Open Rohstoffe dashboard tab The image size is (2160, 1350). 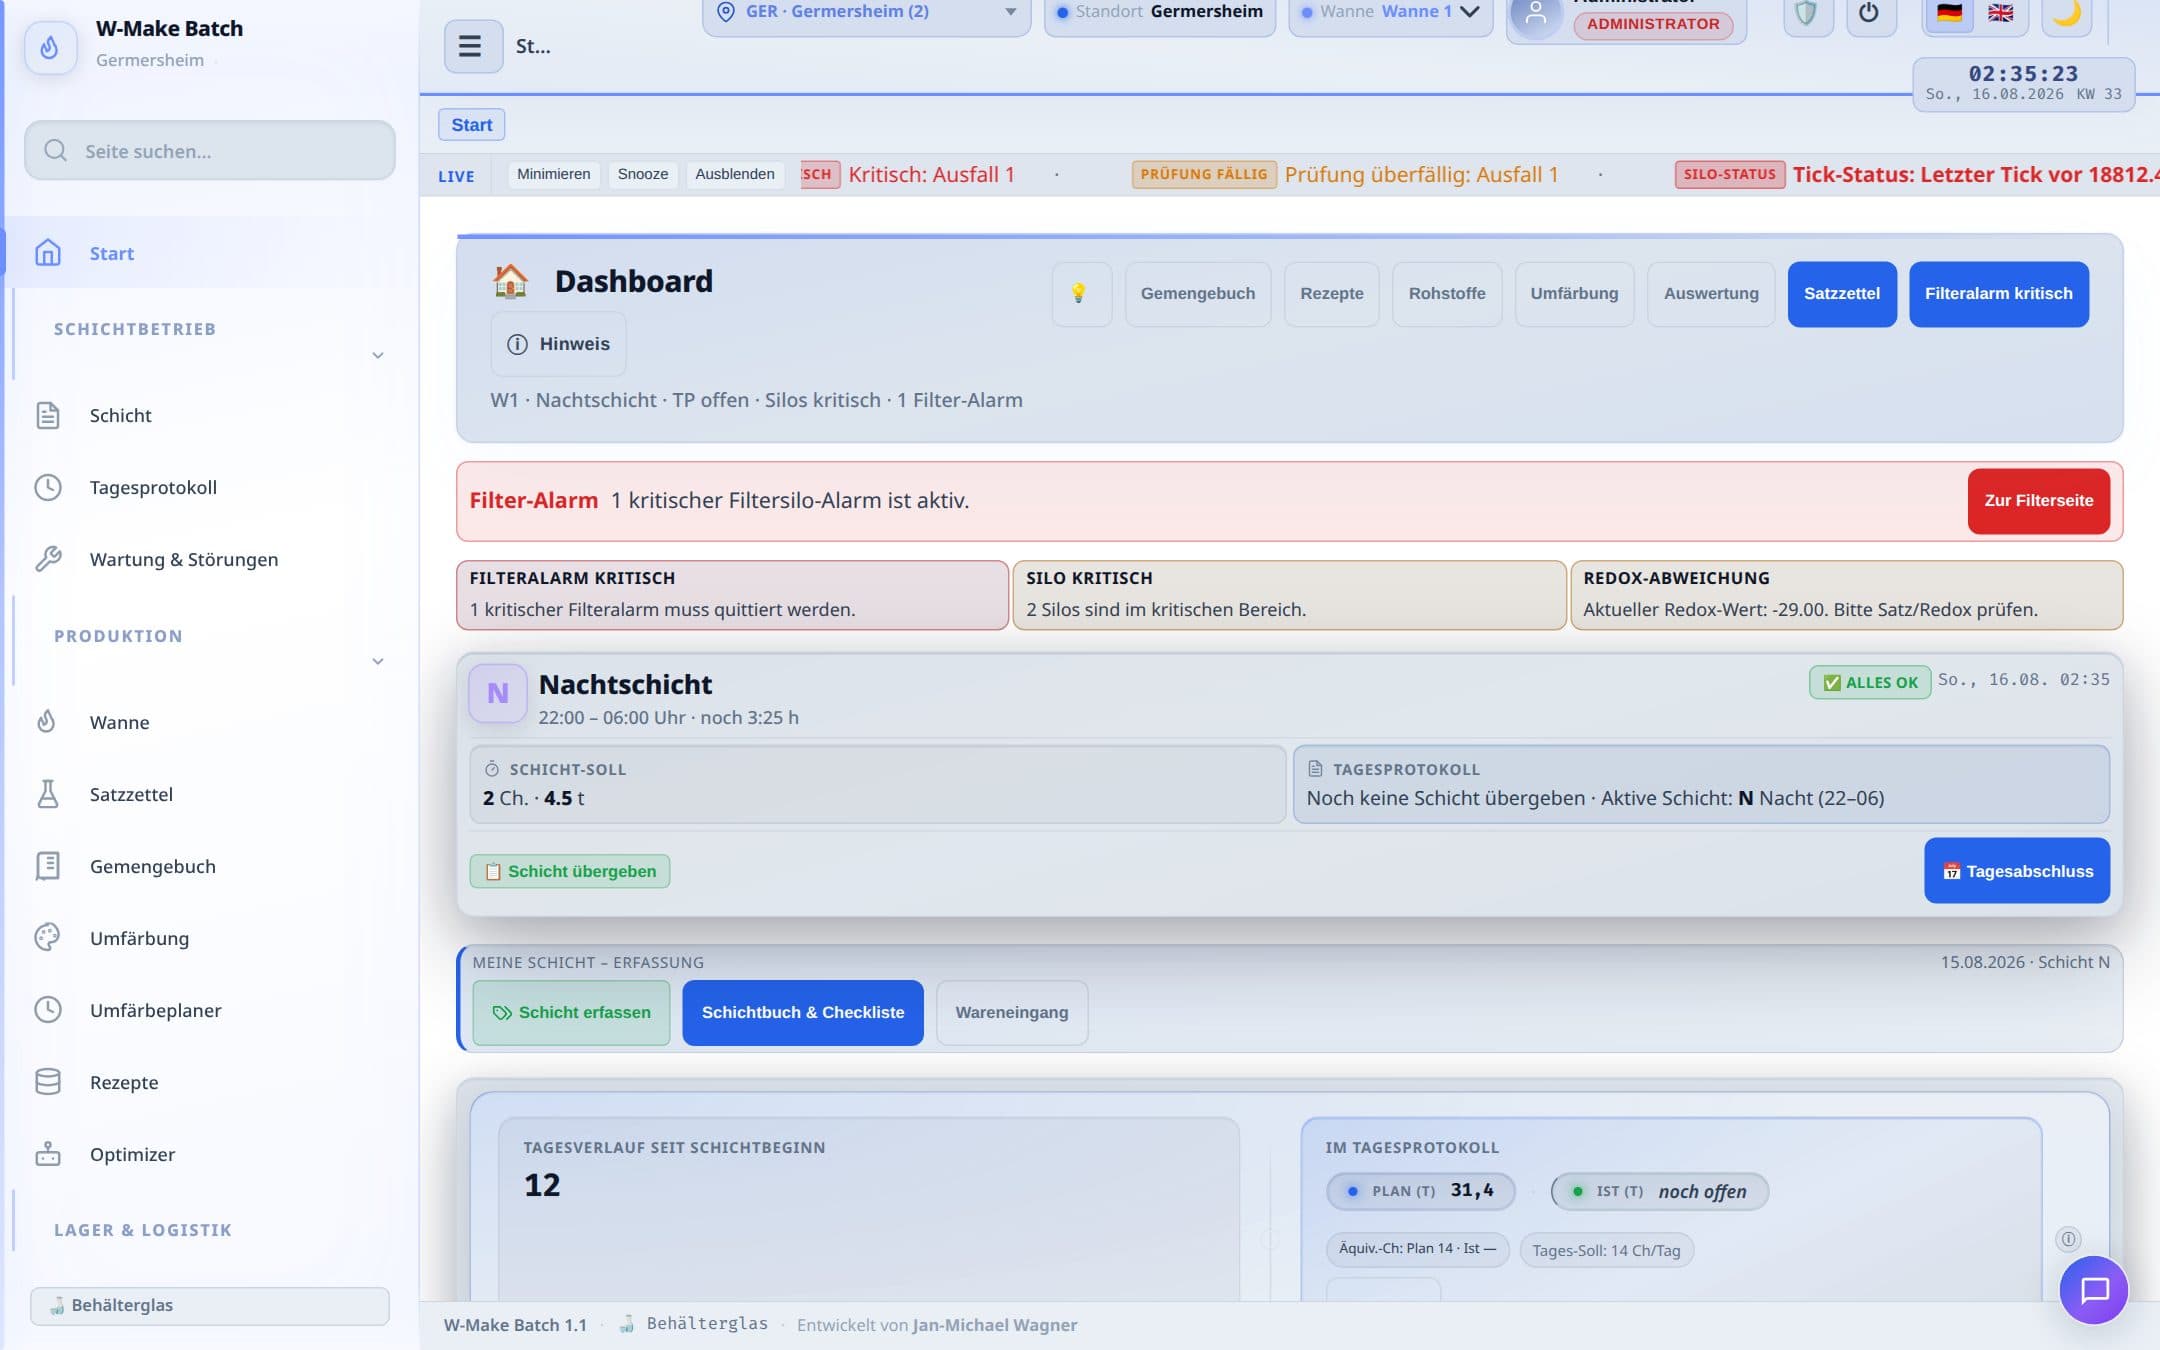pos(1446,293)
